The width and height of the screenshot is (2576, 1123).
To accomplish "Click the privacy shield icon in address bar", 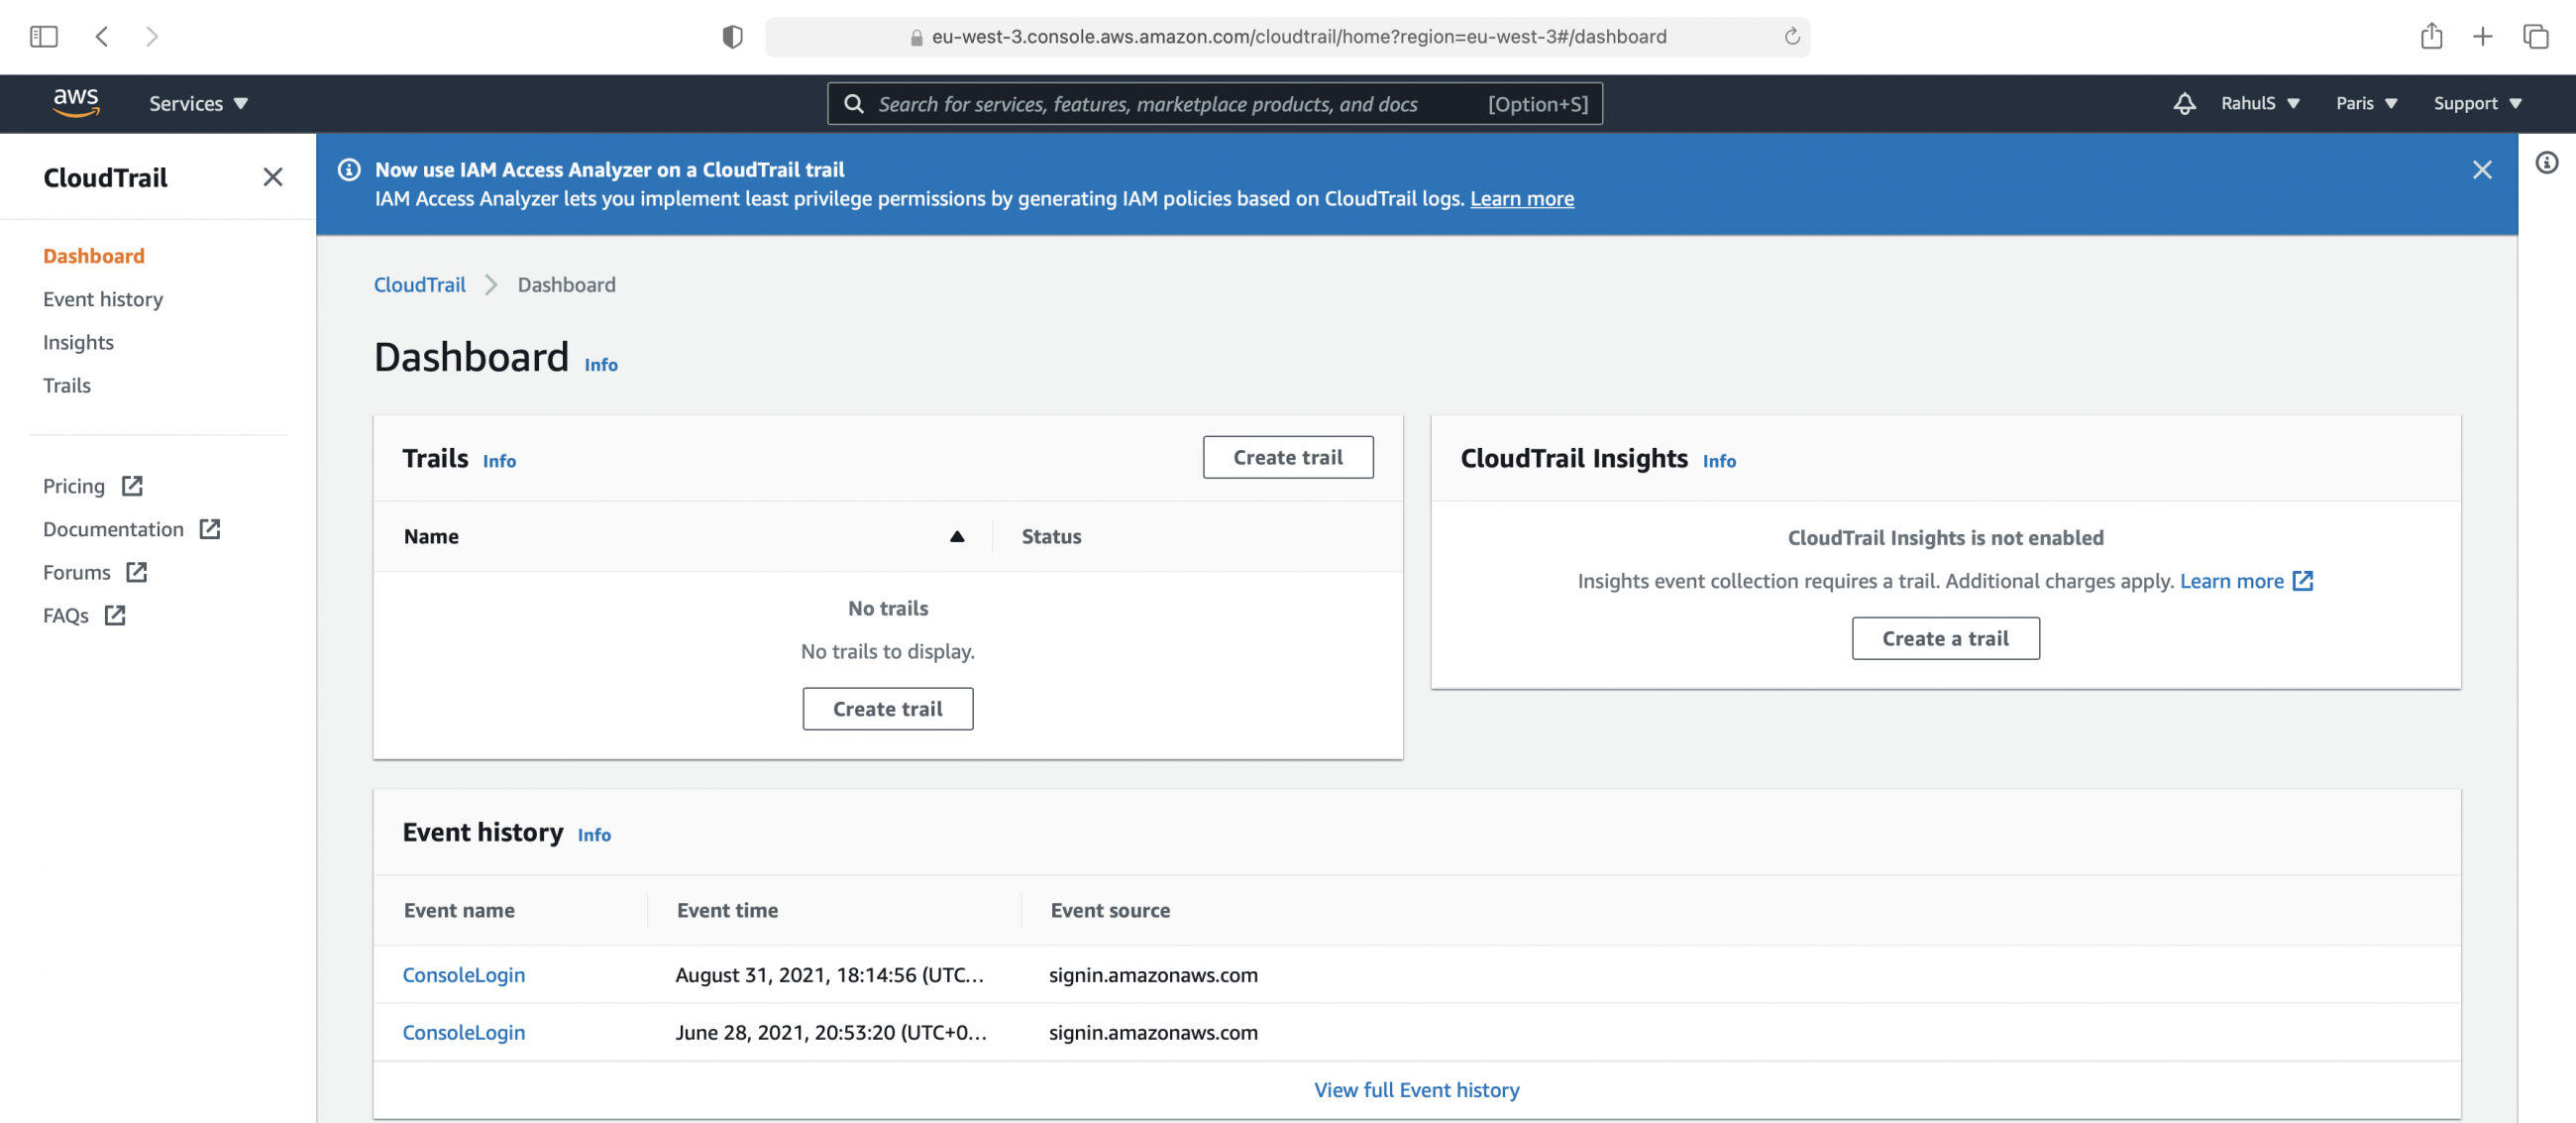I will pos(733,36).
